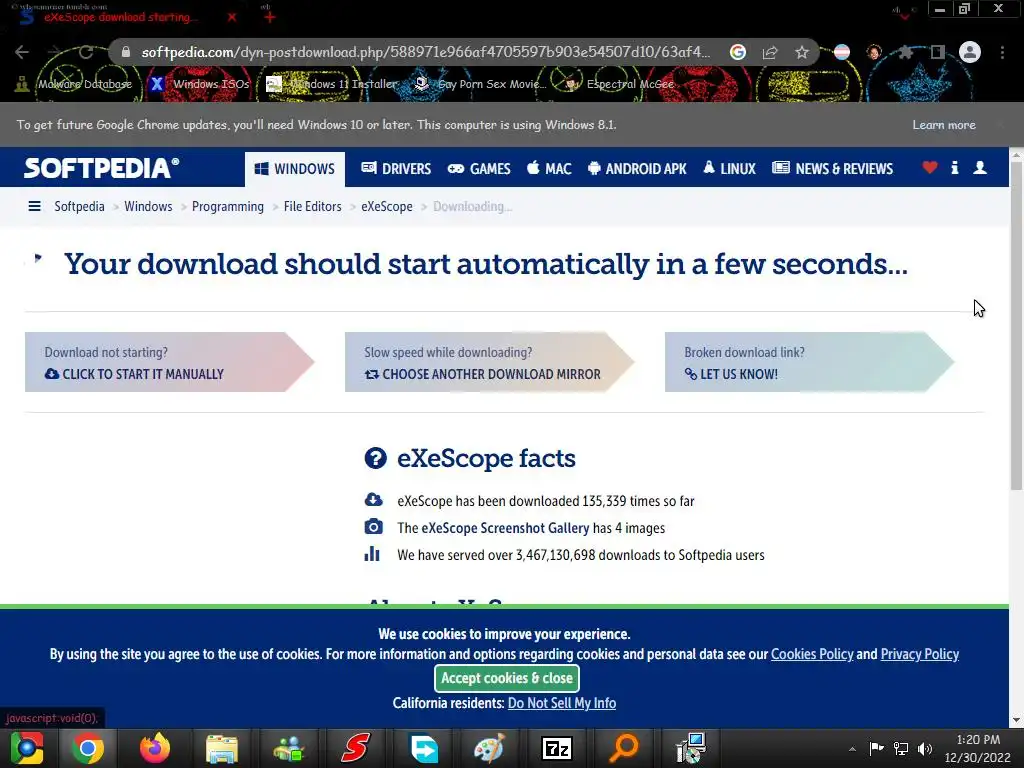1024x768 pixels.
Task: Open the Chrome profile avatar
Action: [x=970, y=52]
